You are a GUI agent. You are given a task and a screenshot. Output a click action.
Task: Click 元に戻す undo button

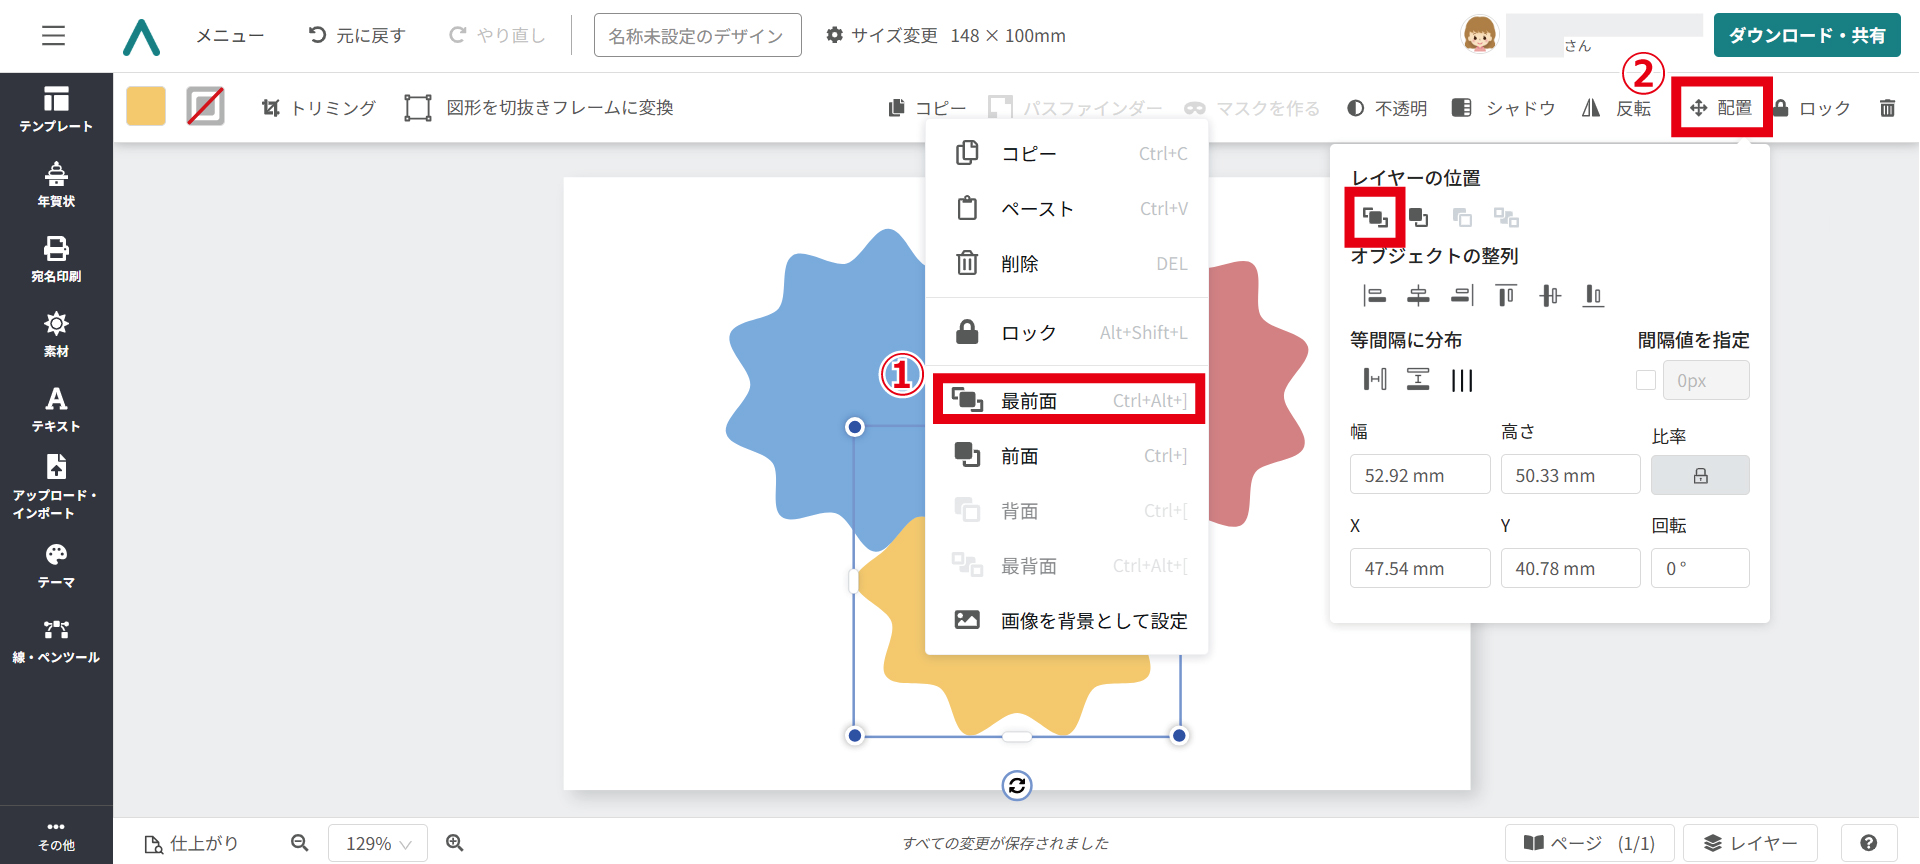click(x=357, y=36)
